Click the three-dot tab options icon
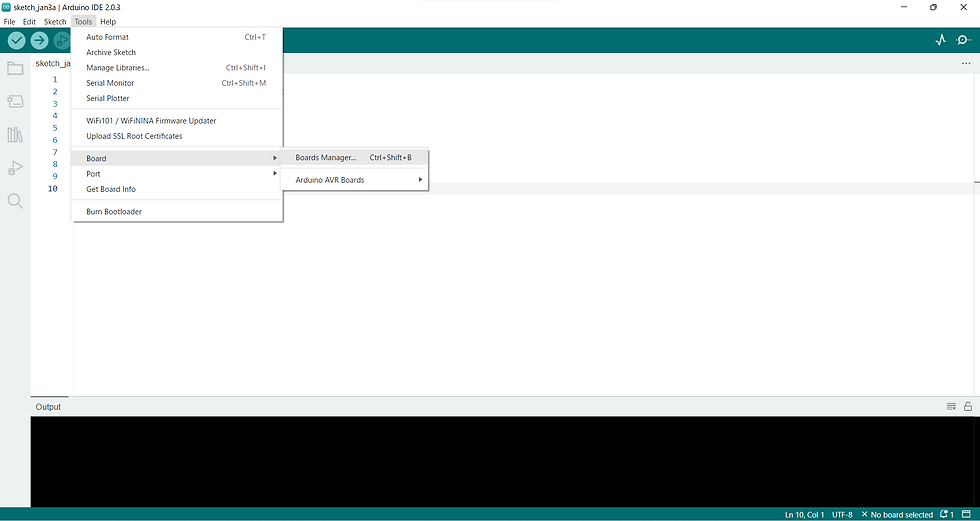Viewport: 980px width, 521px height. click(966, 64)
